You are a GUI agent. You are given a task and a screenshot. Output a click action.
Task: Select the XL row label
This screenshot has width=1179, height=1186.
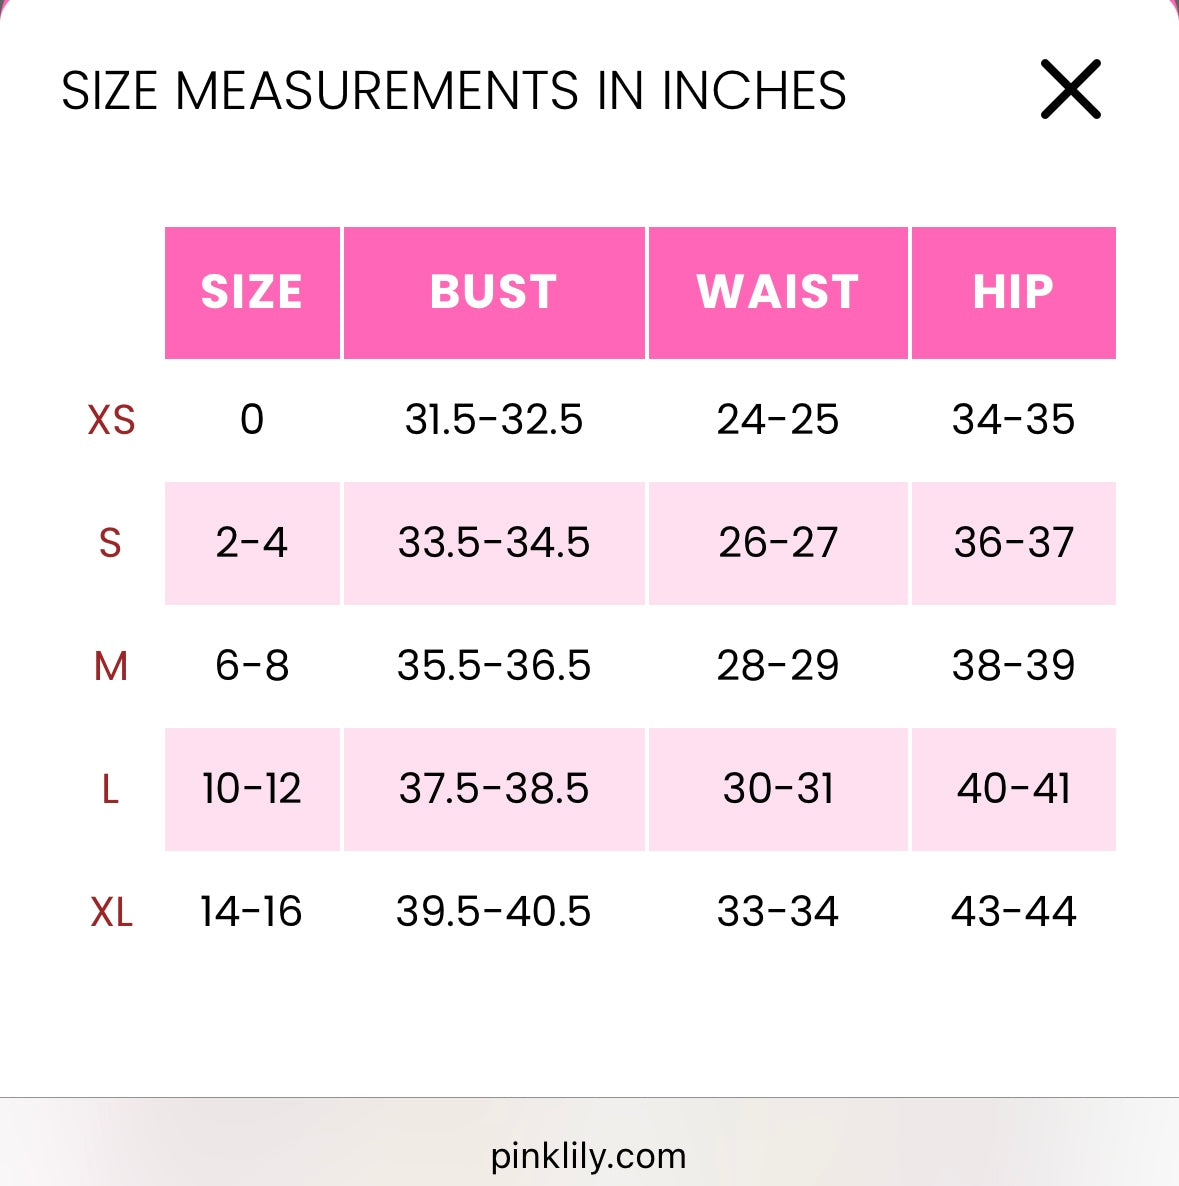(111, 912)
